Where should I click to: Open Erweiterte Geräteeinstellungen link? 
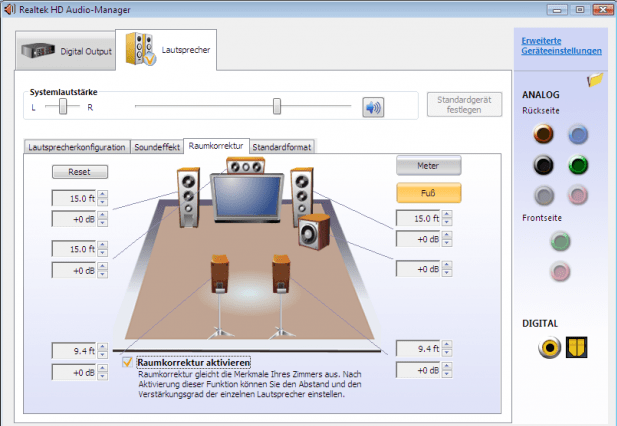coord(561,46)
